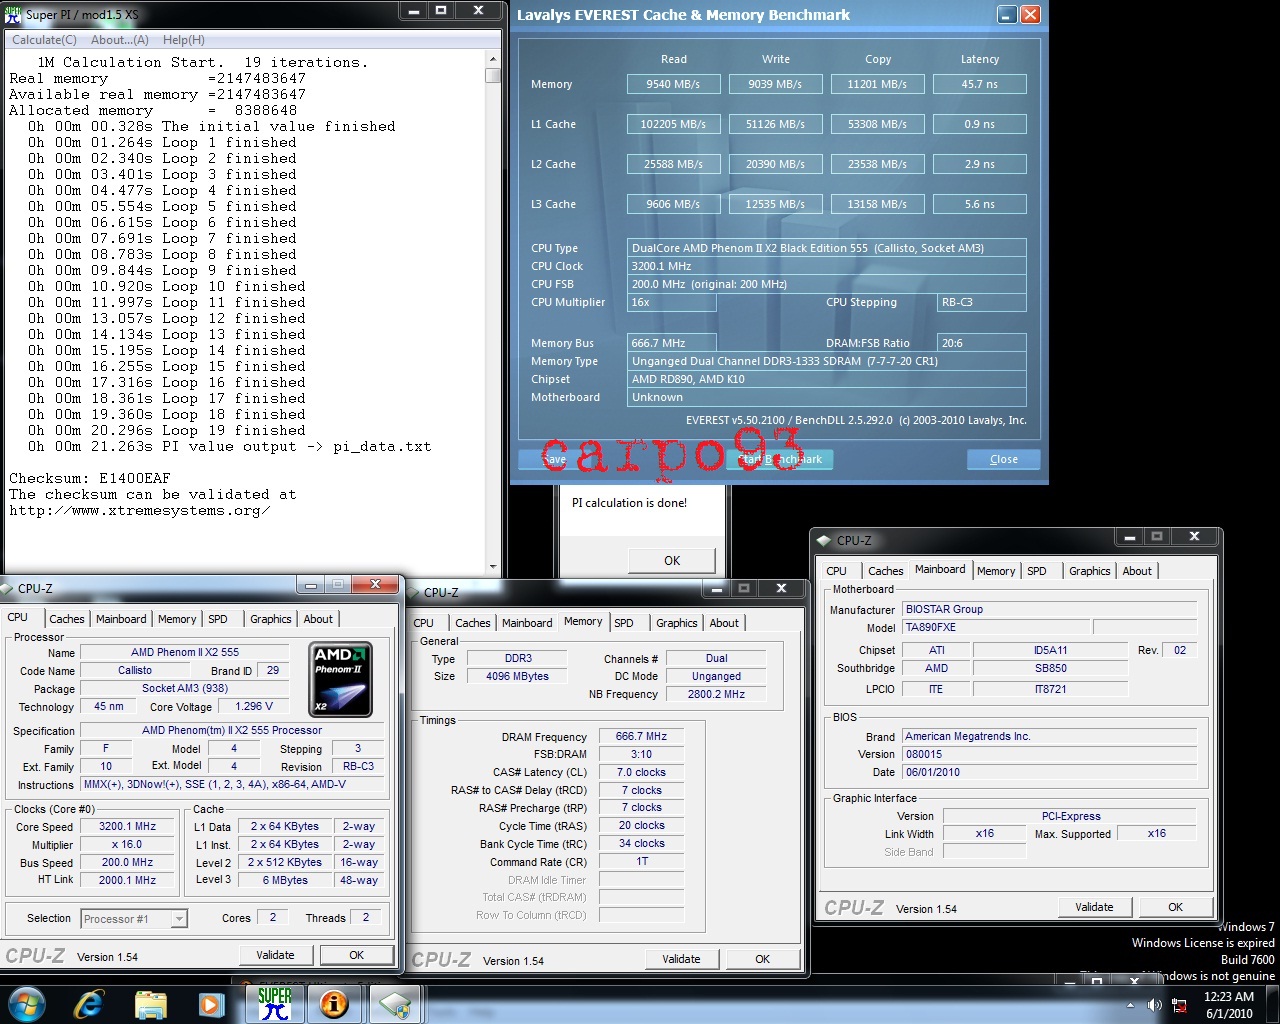Confirm OK on PI calculation is done dialog

point(672,560)
